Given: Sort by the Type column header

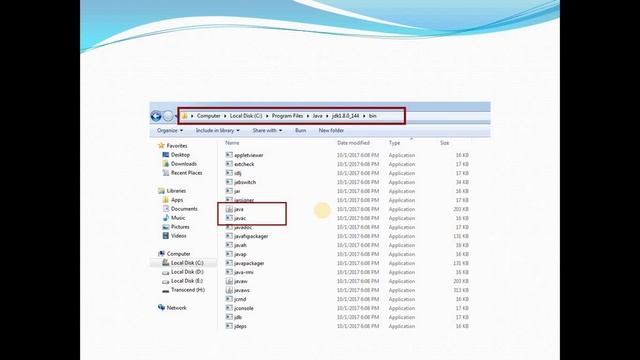Looking at the screenshot, I should 394,143.
